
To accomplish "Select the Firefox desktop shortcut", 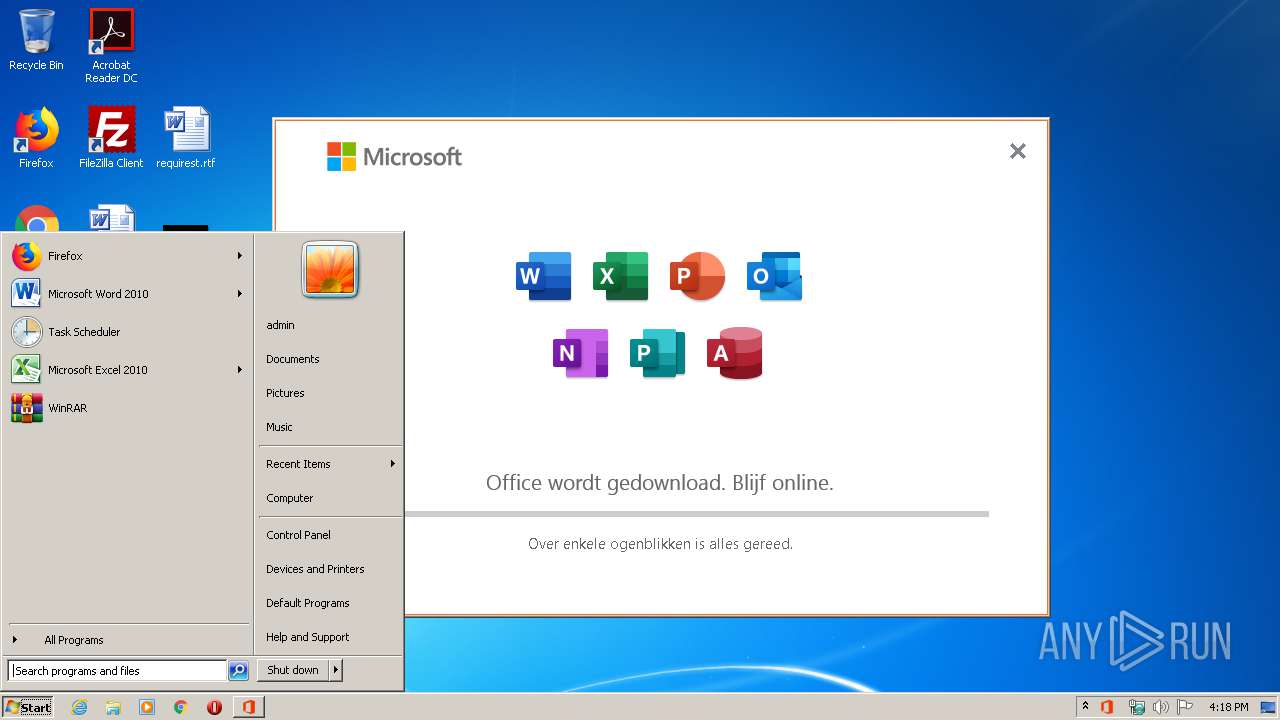I will 36,138.
